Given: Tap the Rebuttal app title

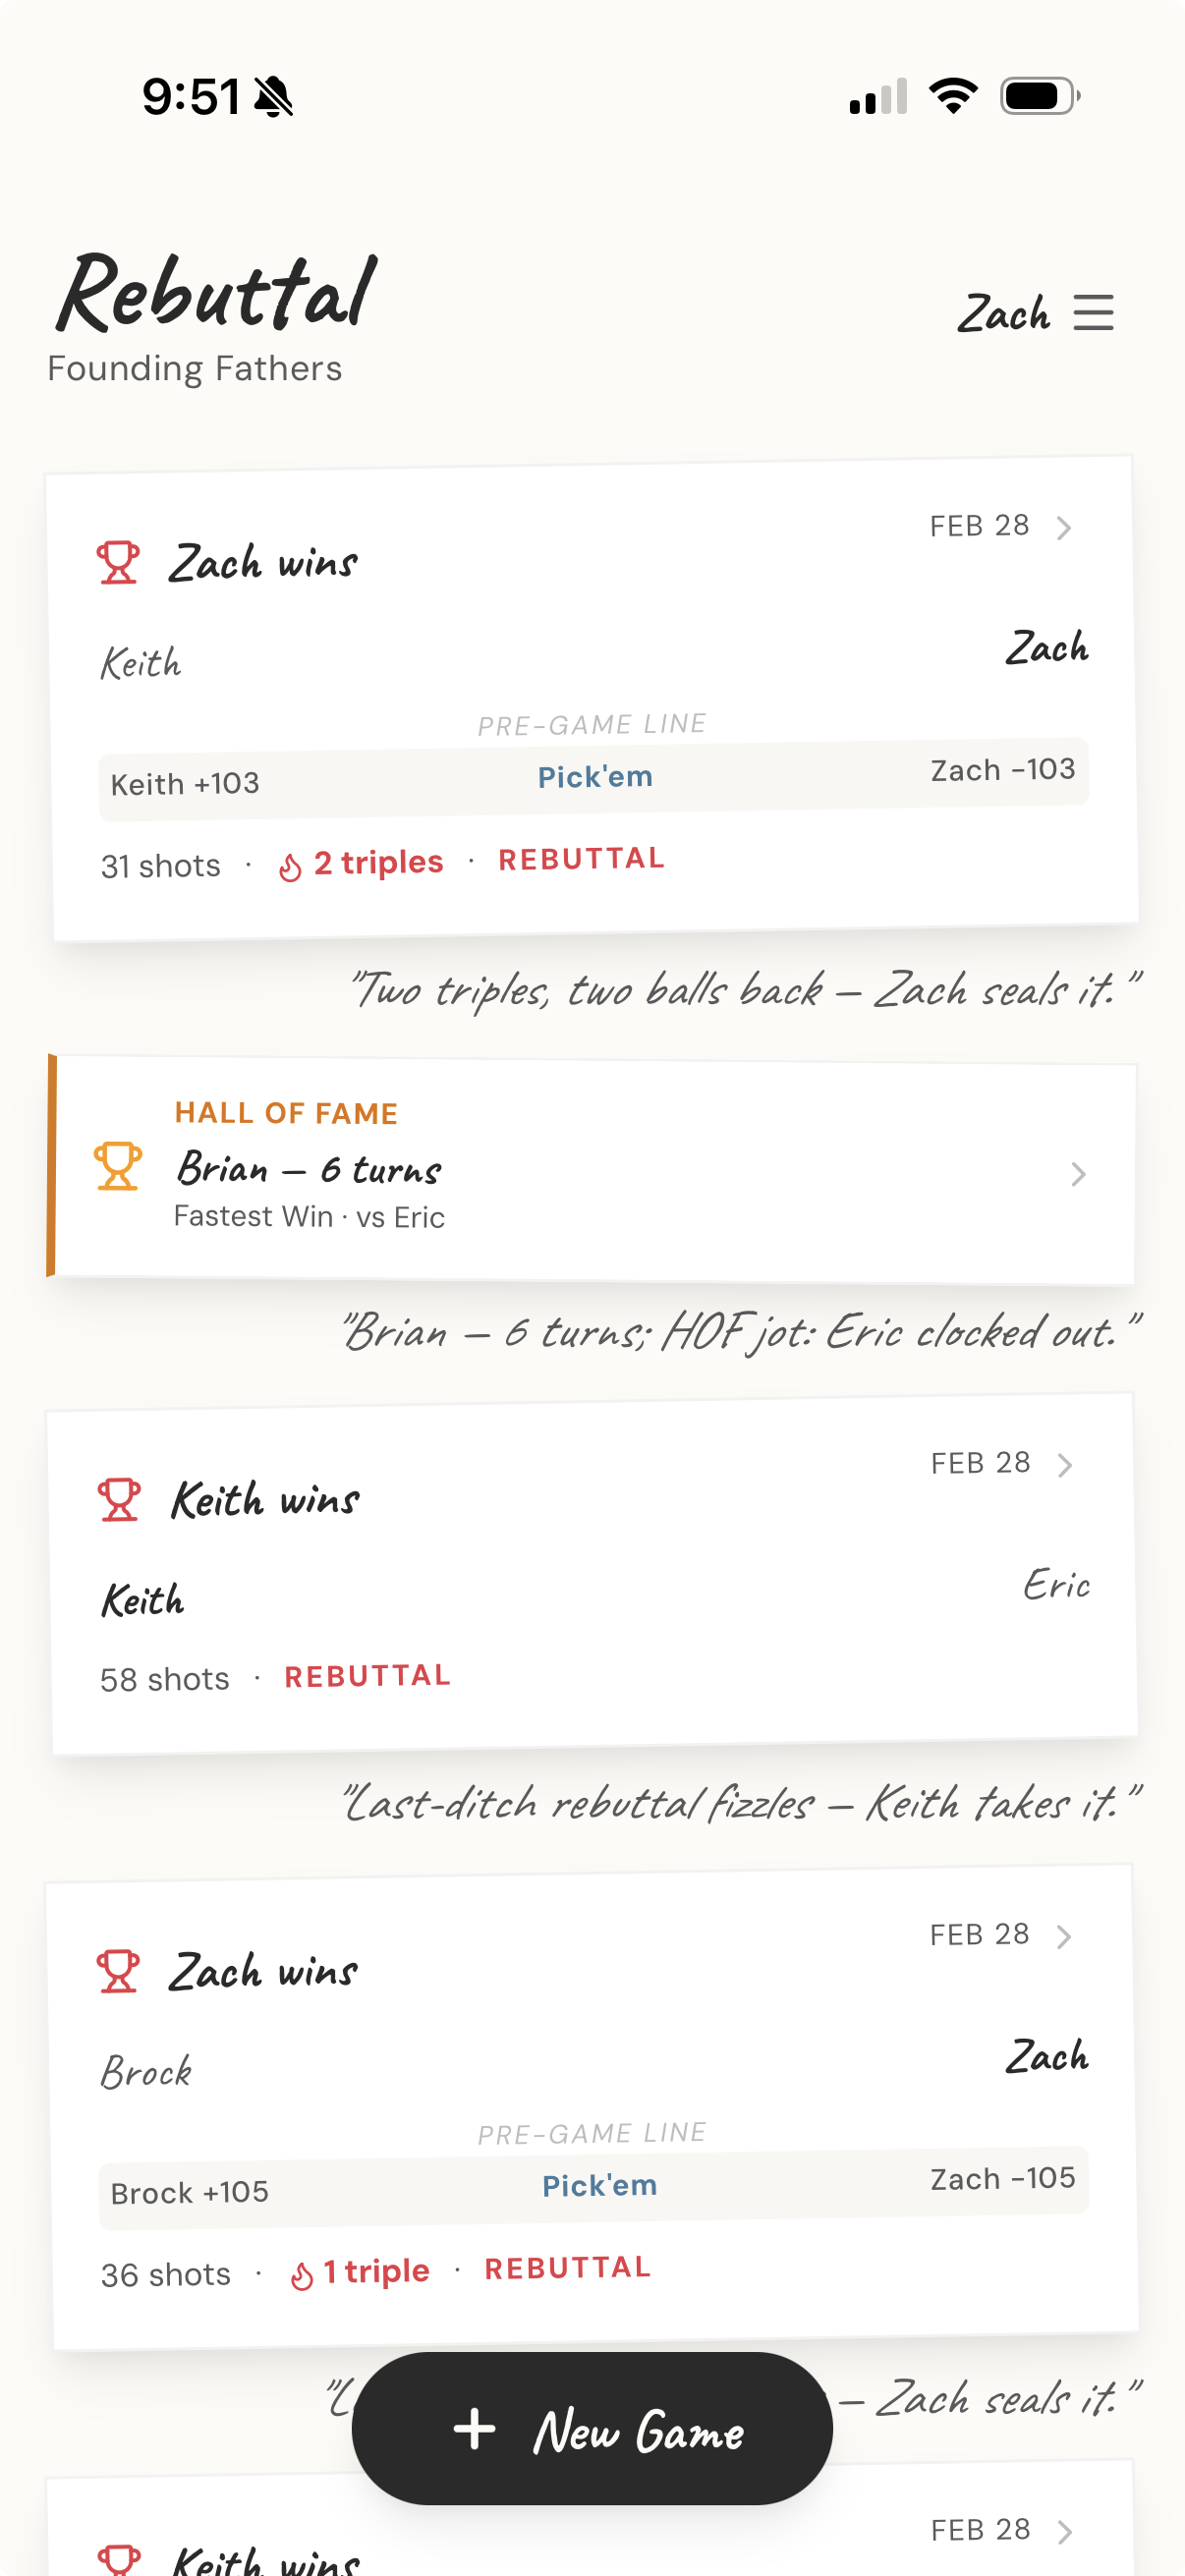Looking at the screenshot, I should (216, 293).
